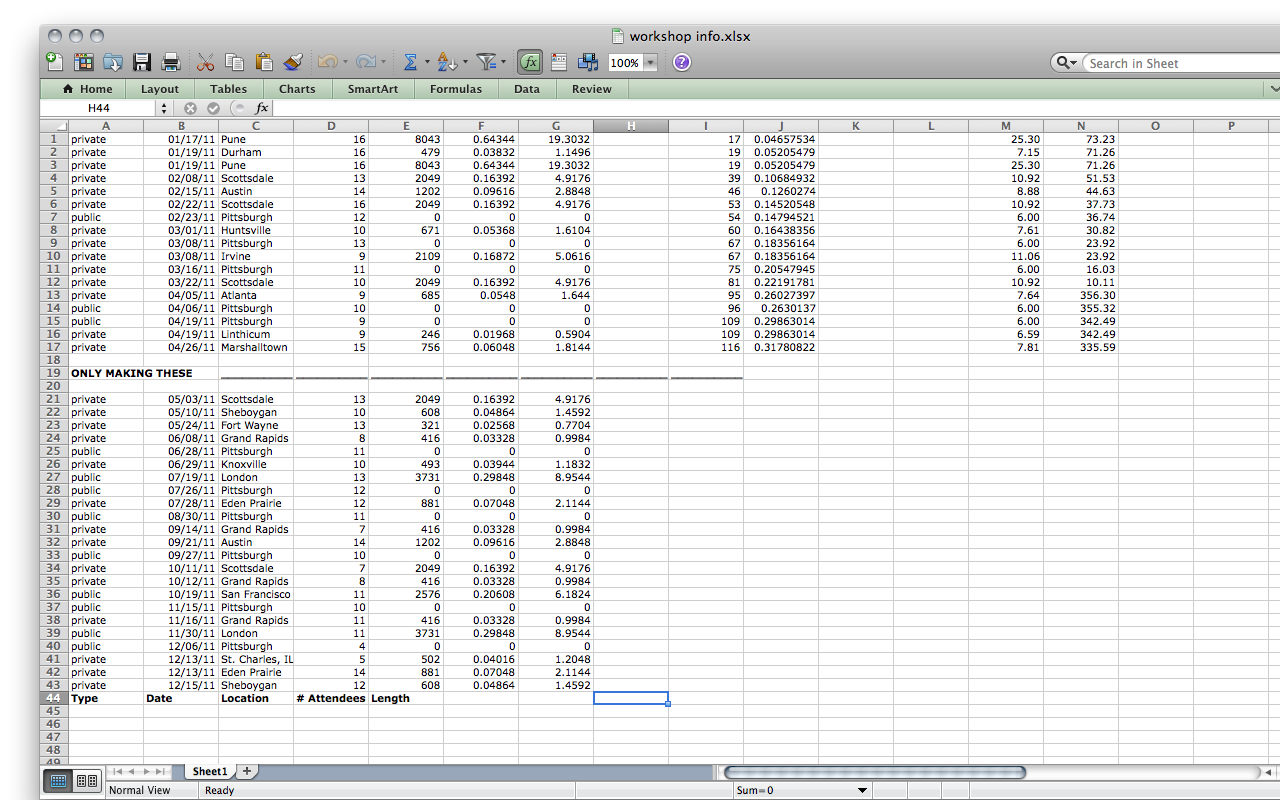Click in the Search in Sheet field
The image size is (1280, 800).
click(x=1180, y=63)
